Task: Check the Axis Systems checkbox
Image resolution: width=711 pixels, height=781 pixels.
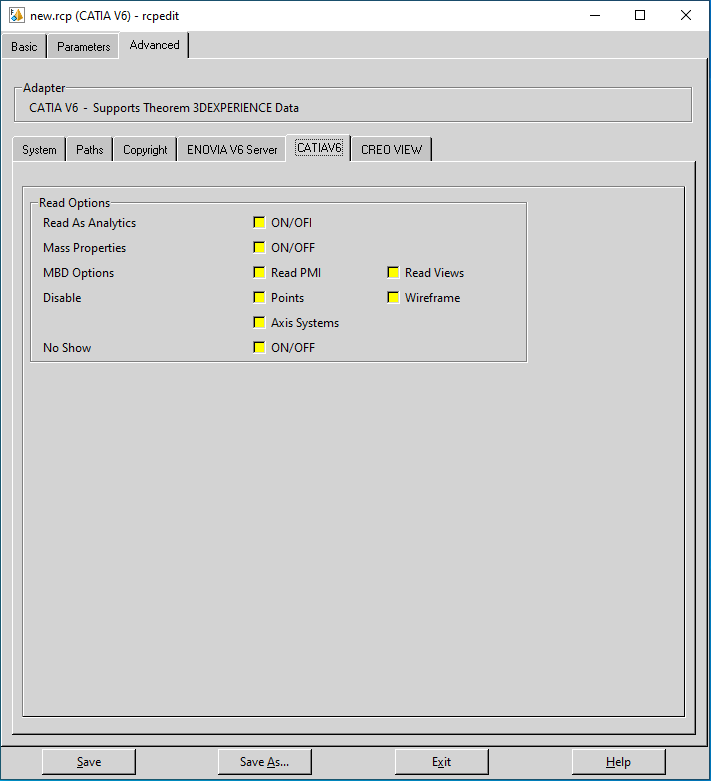Action: point(259,322)
